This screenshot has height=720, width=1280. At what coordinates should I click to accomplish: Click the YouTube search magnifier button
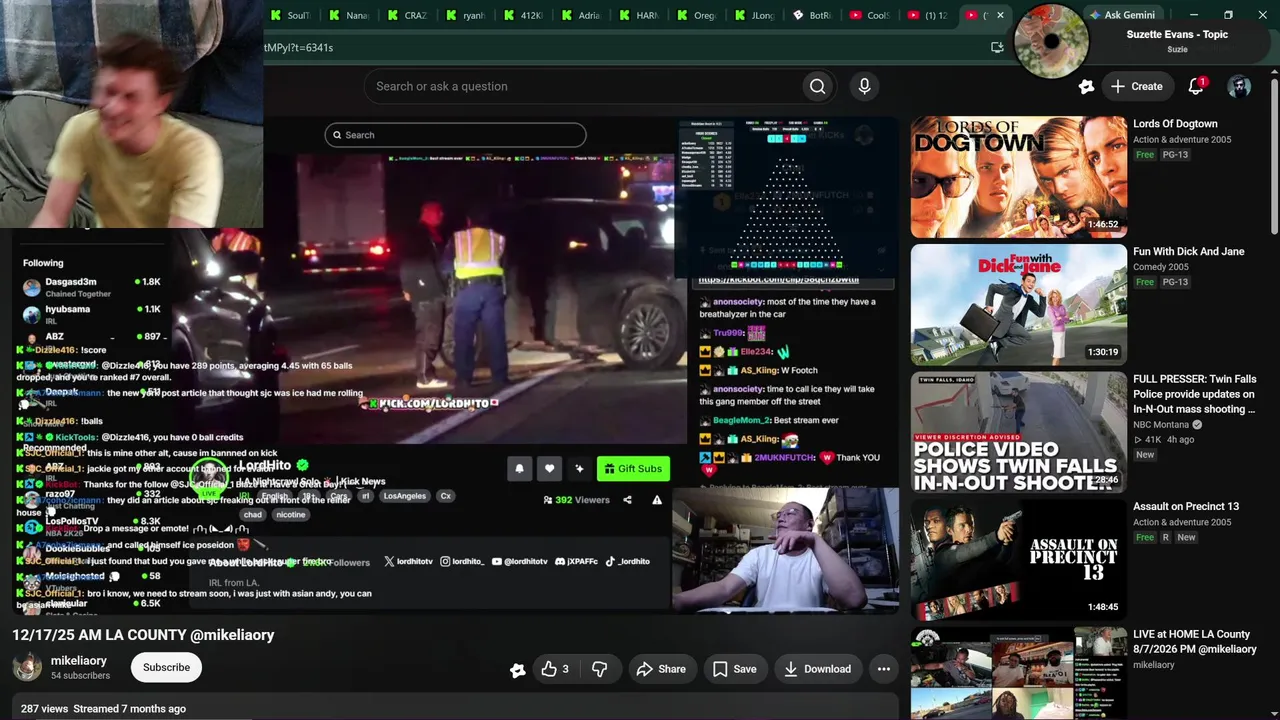[818, 86]
